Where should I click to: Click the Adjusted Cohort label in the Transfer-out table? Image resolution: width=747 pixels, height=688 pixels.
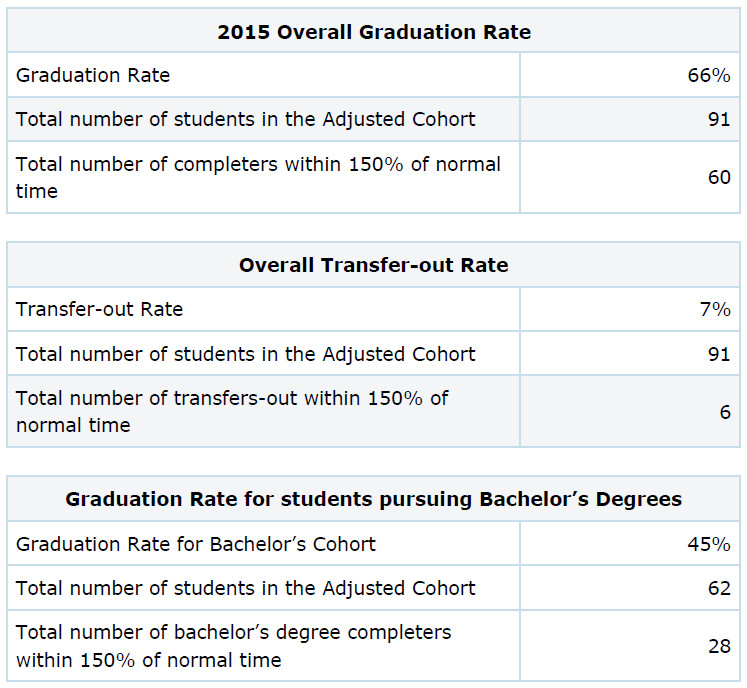[x=246, y=354]
